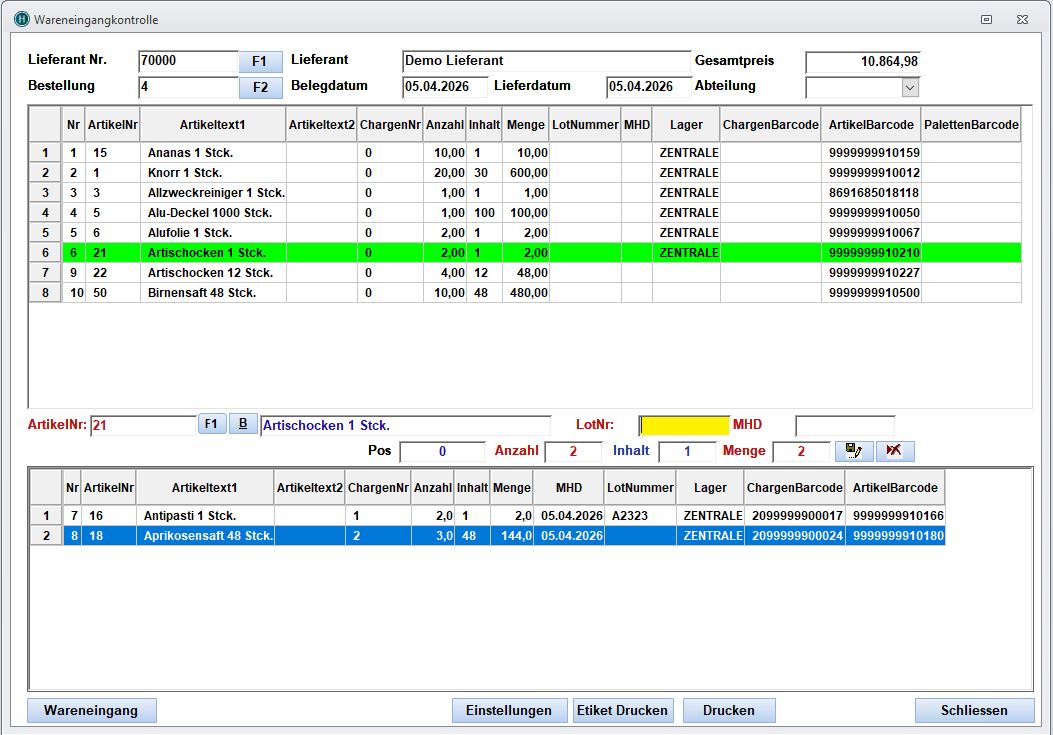Click the Etiket Drucken button
Image resolution: width=1053 pixels, height=735 pixels.
coord(622,710)
